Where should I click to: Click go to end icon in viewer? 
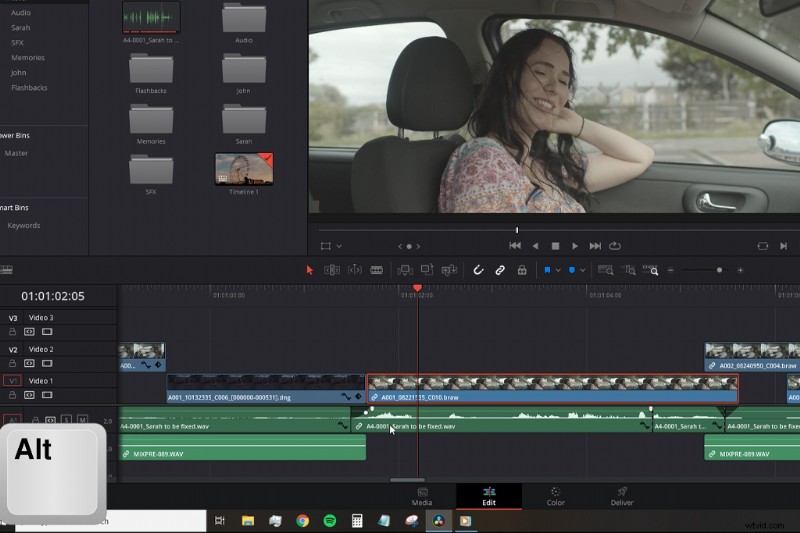(784, 246)
